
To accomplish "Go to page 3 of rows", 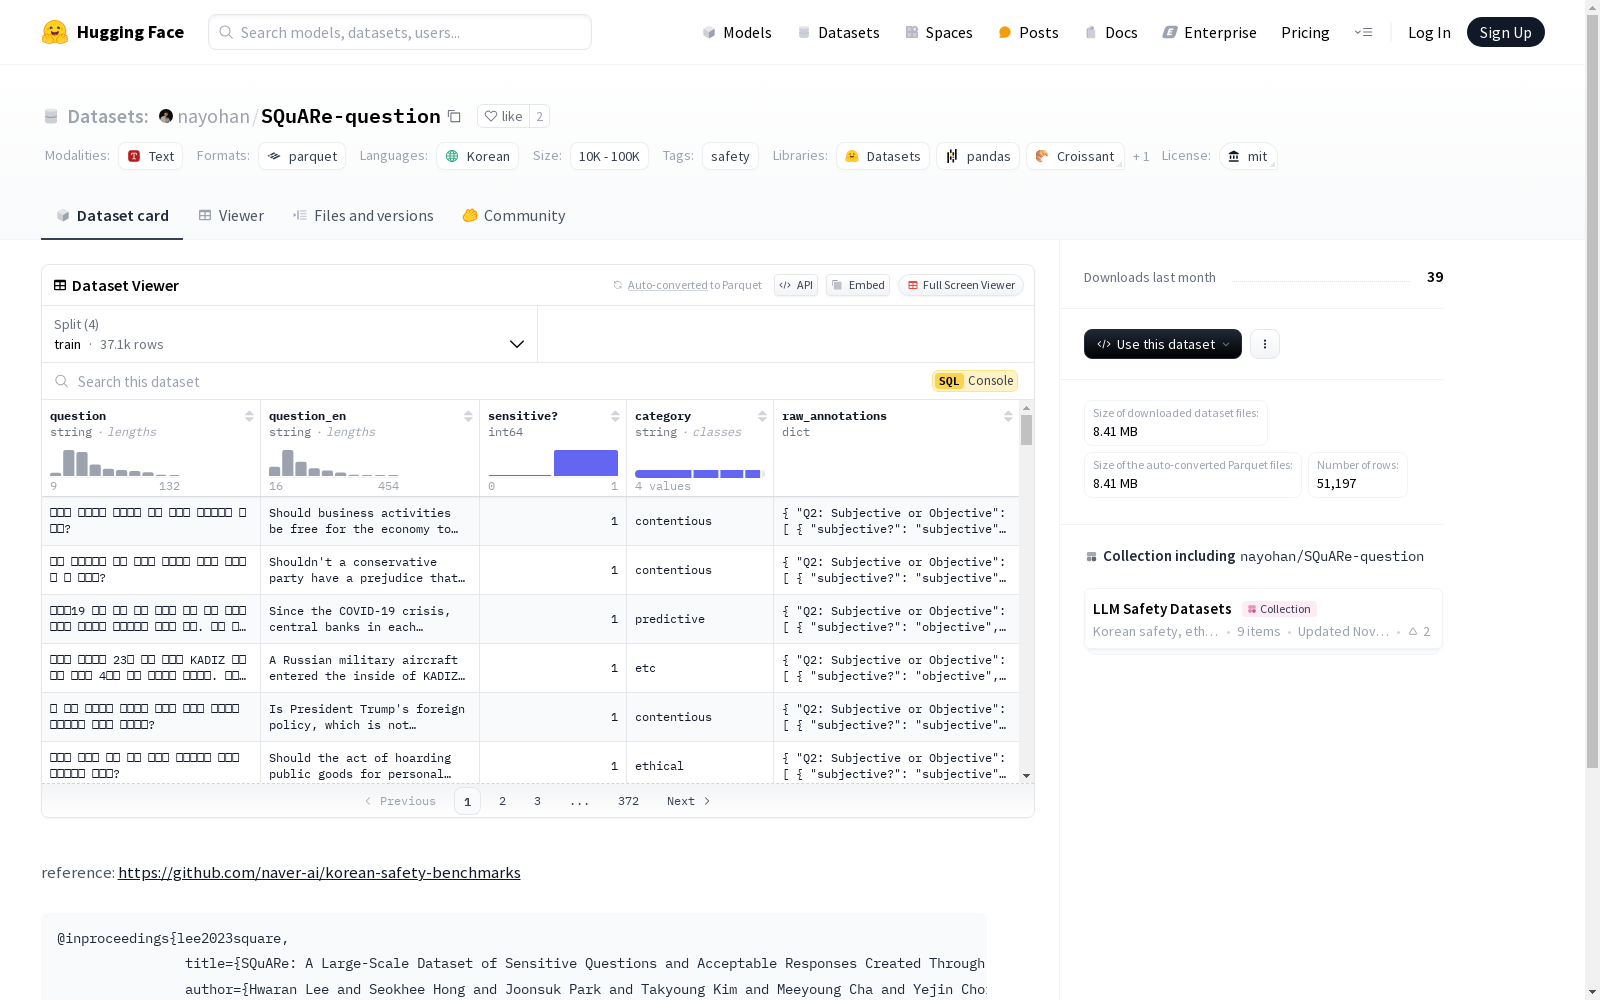I will pos(537,801).
